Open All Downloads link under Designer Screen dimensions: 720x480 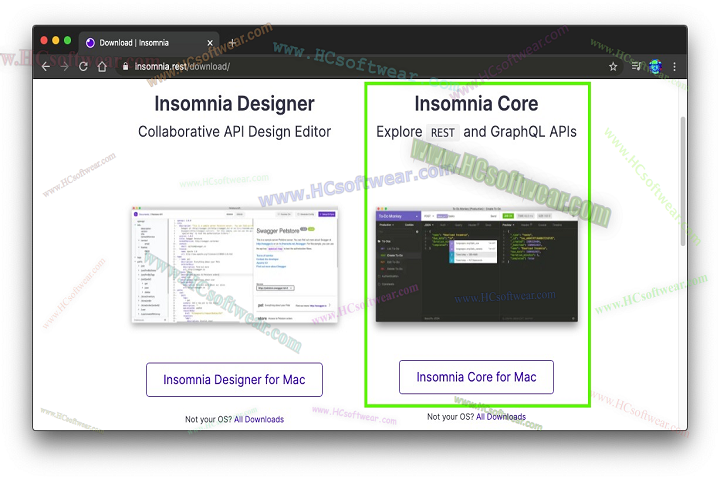[x=258, y=420]
